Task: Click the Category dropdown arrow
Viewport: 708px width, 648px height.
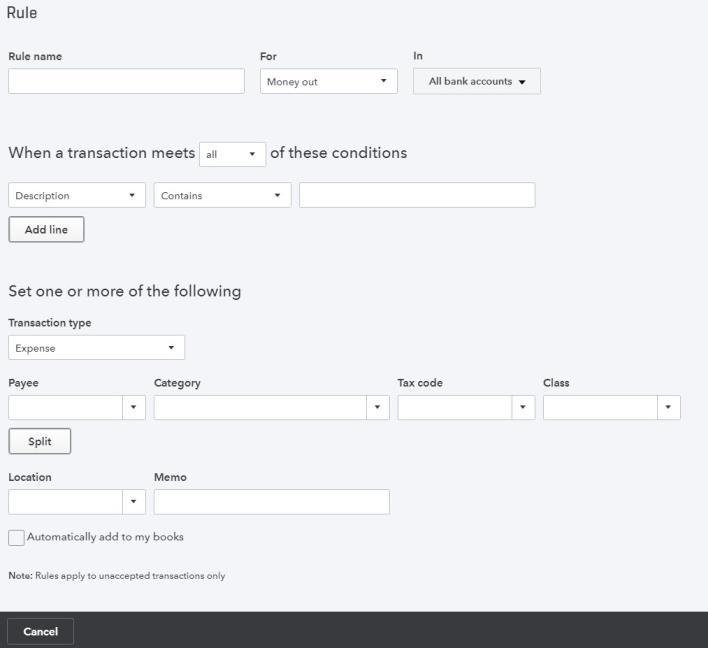Action: (378, 407)
